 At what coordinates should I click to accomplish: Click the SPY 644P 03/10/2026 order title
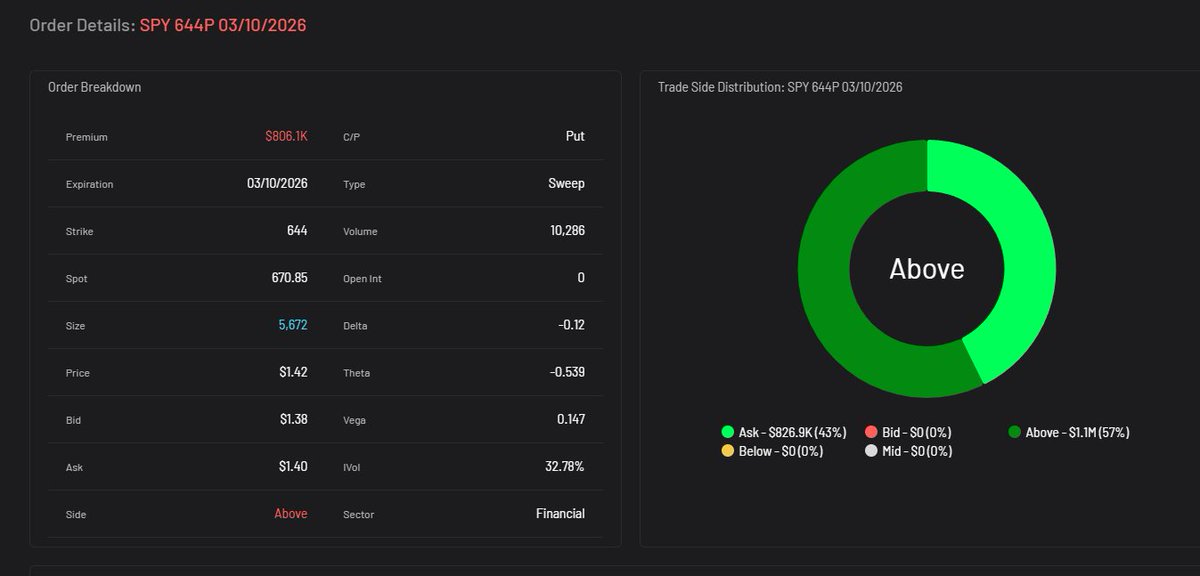click(x=223, y=25)
